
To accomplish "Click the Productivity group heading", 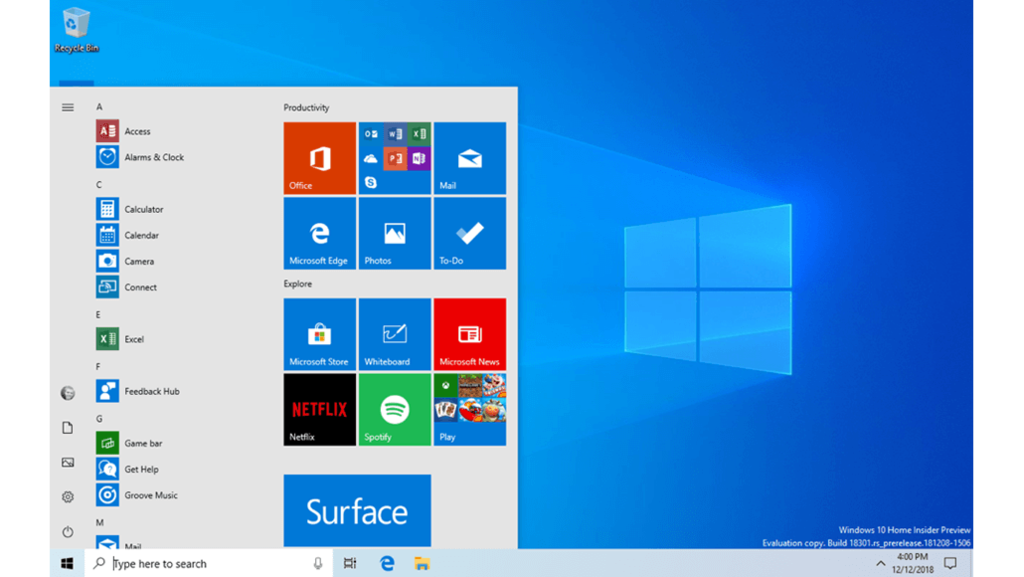I will tap(306, 108).
